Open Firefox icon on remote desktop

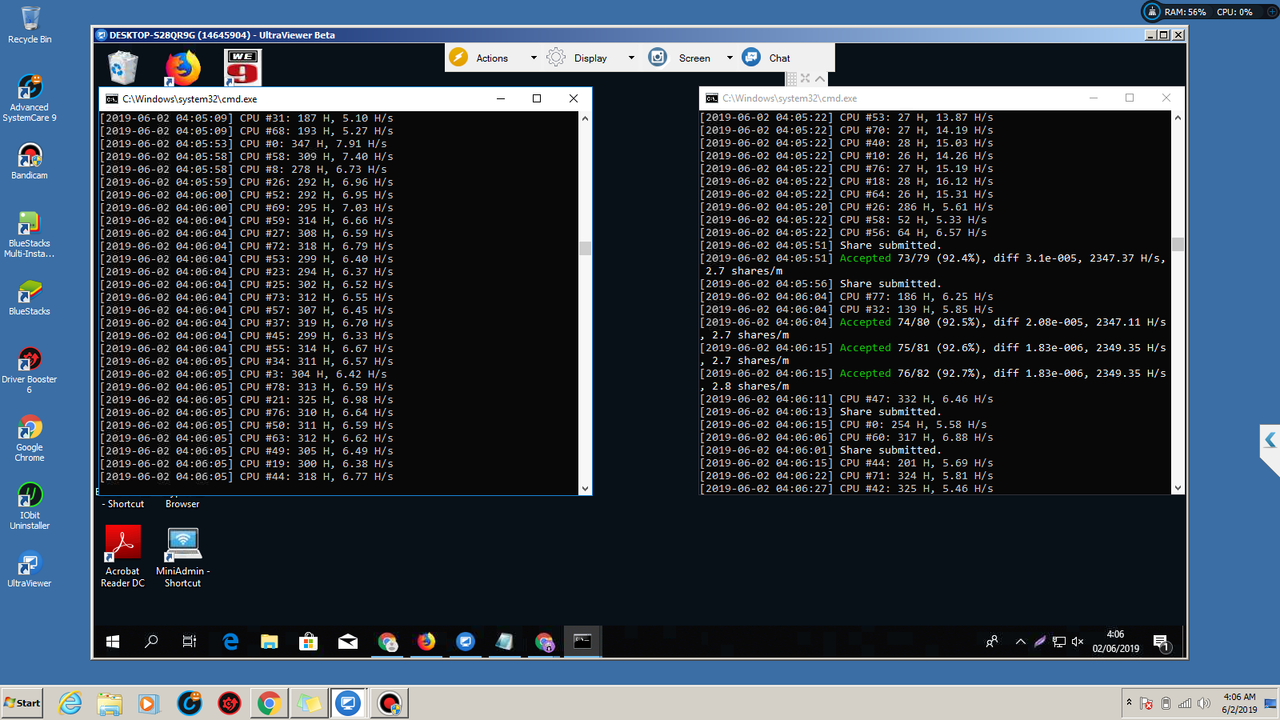coord(183,68)
